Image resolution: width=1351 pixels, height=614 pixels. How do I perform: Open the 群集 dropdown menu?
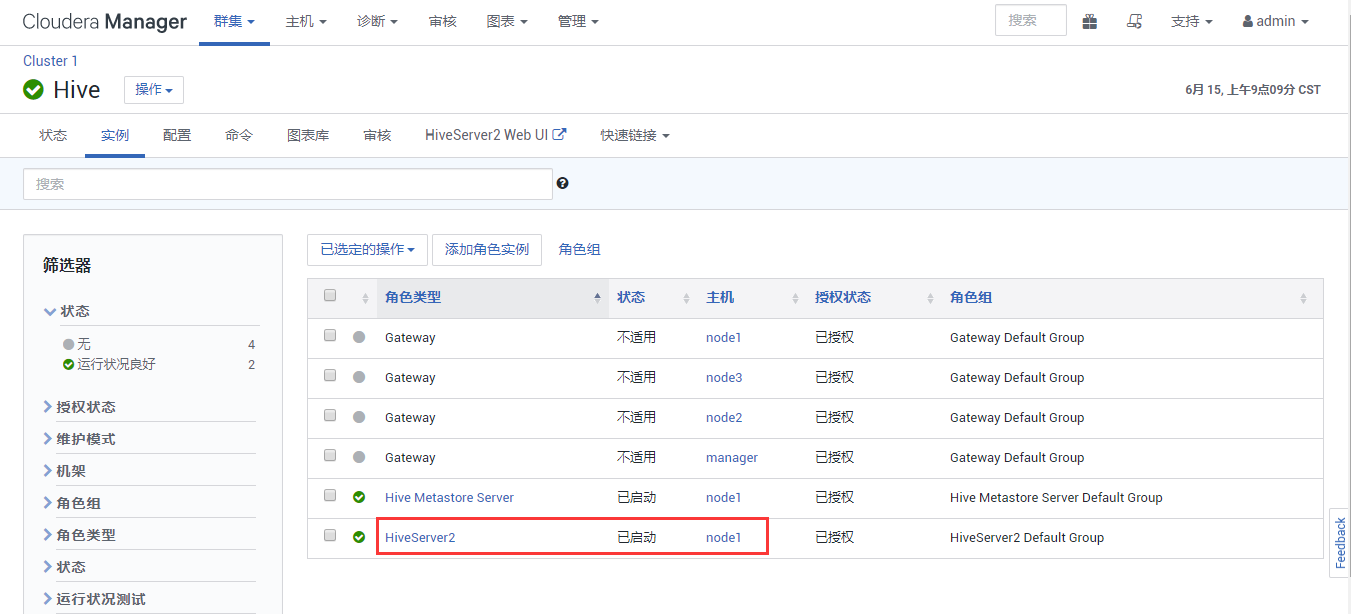pos(234,21)
